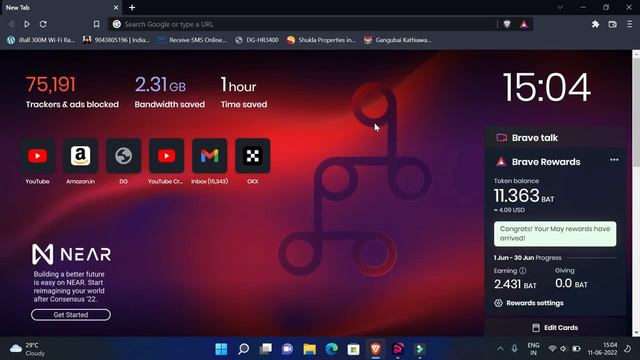The height and width of the screenshot is (360, 640).
Task: Click the Congrats May rewards arrived notice
Action: pyautogui.click(x=555, y=233)
